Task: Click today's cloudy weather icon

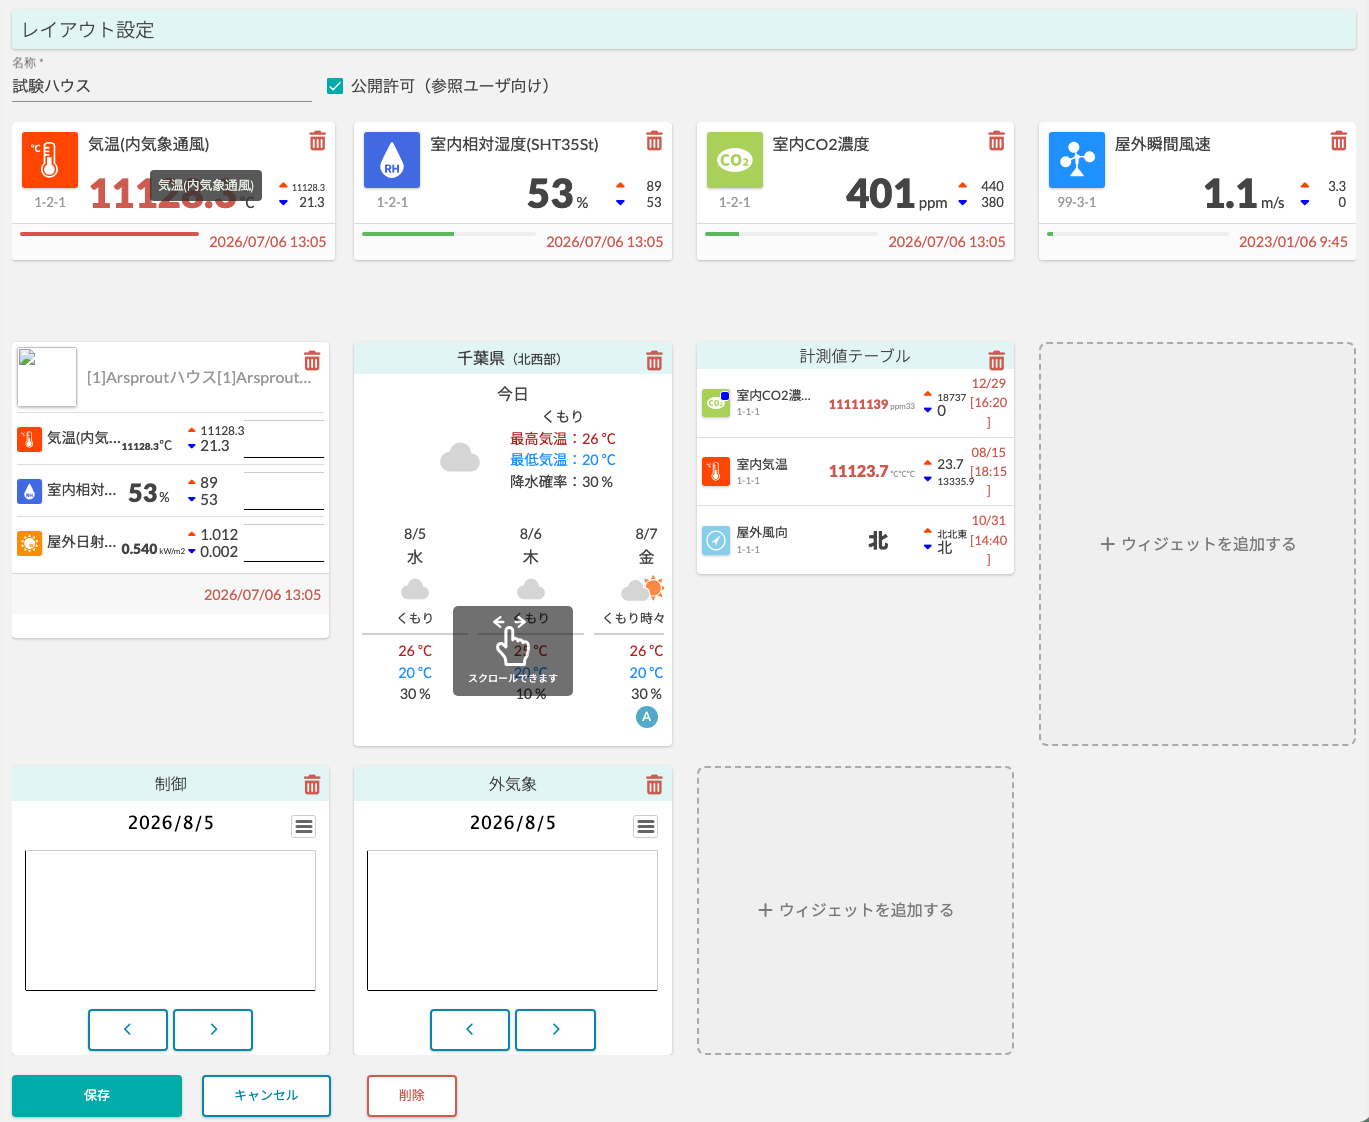Action: (x=460, y=458)
